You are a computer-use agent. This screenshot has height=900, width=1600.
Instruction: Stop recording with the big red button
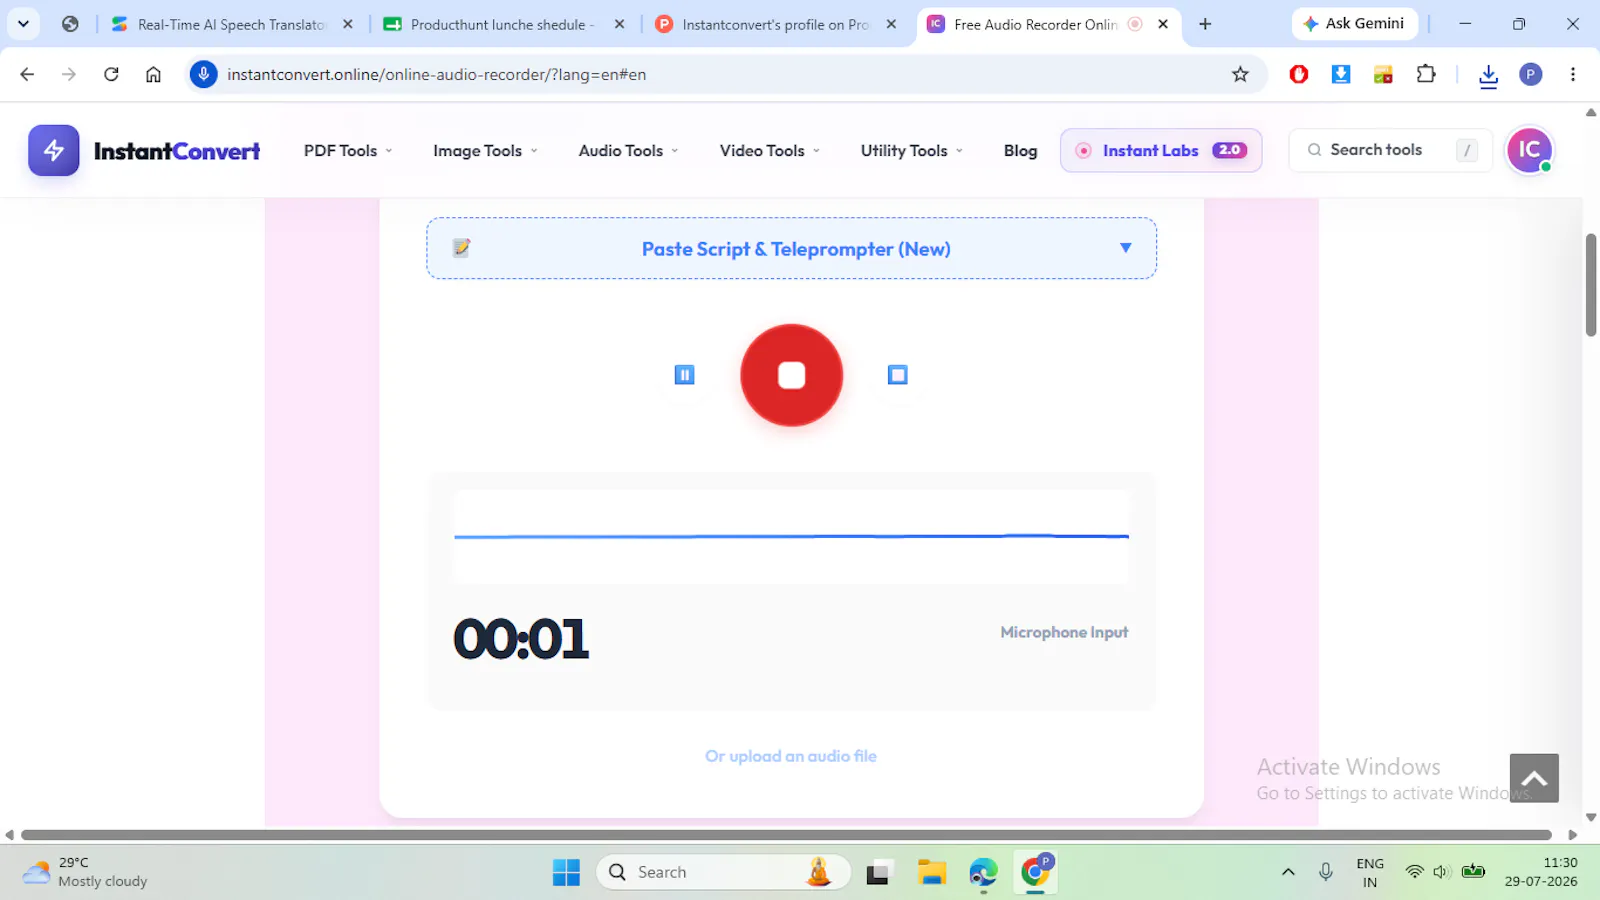(x=791, y=375)
